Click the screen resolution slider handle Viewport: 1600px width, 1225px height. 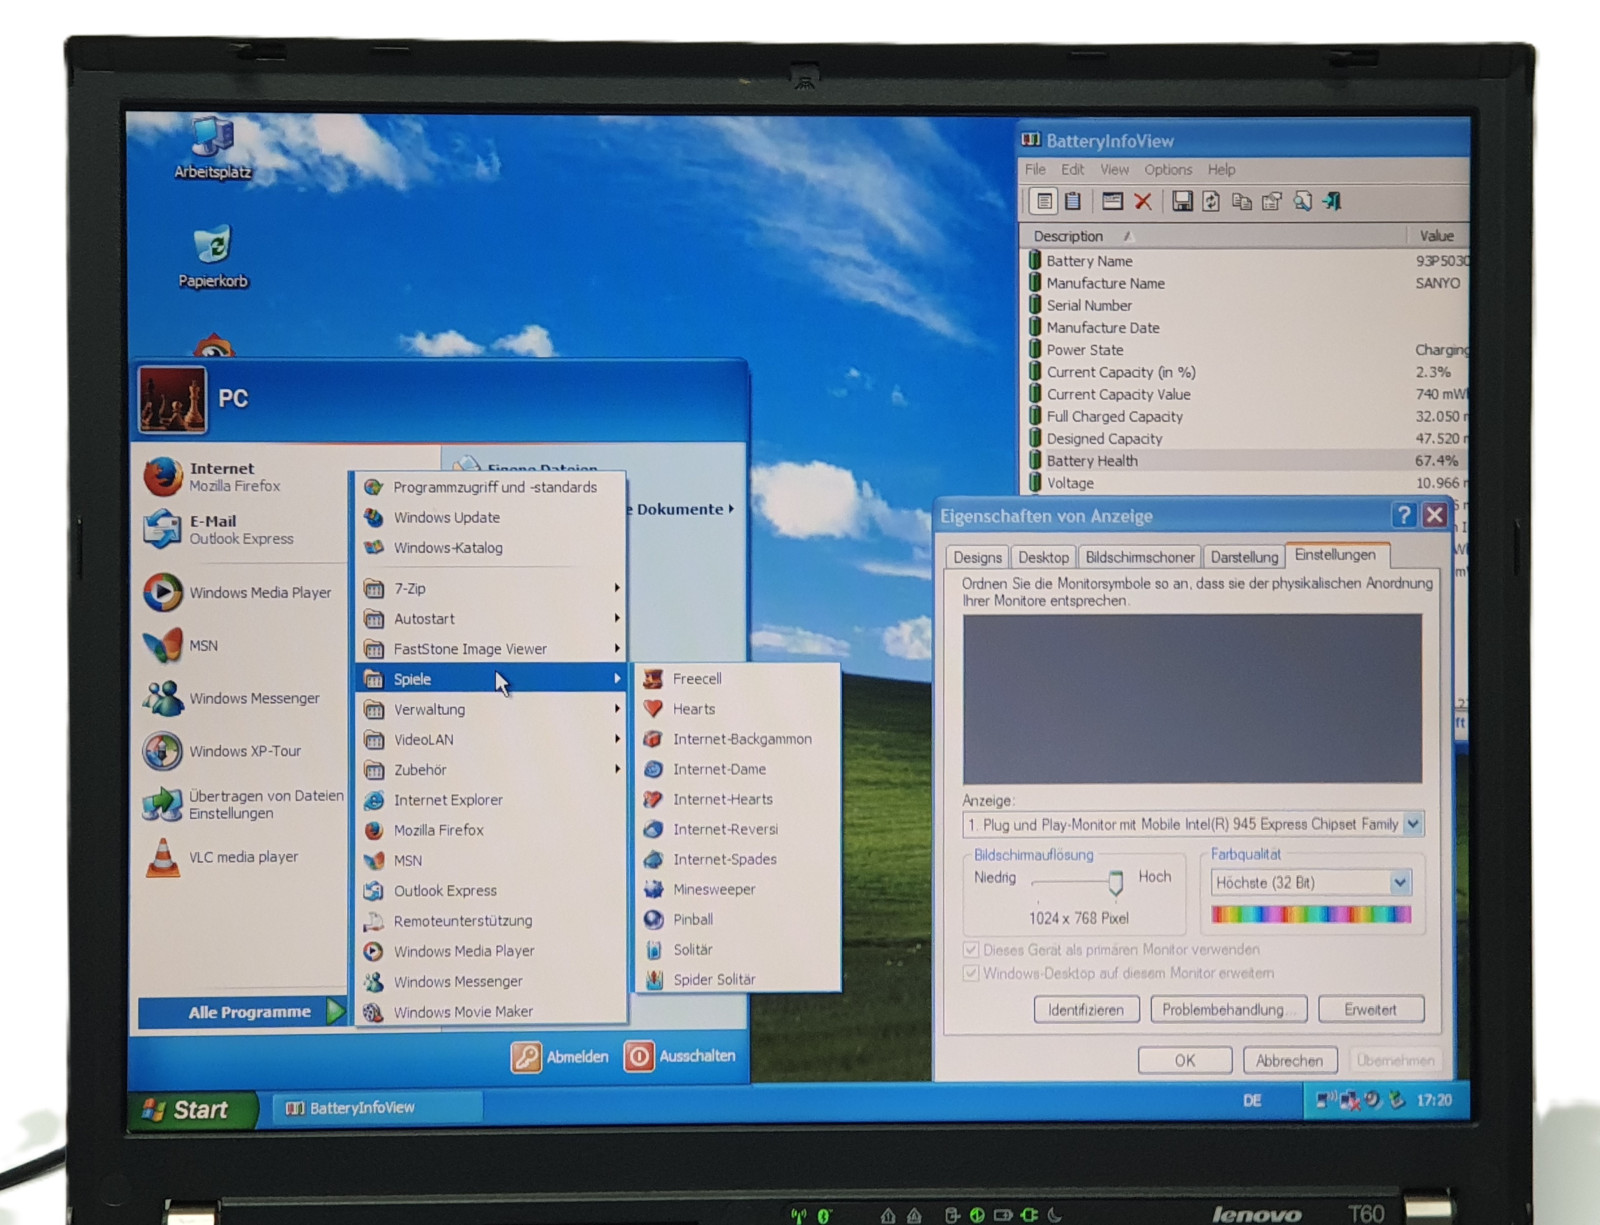click(x=1115, y=882)
